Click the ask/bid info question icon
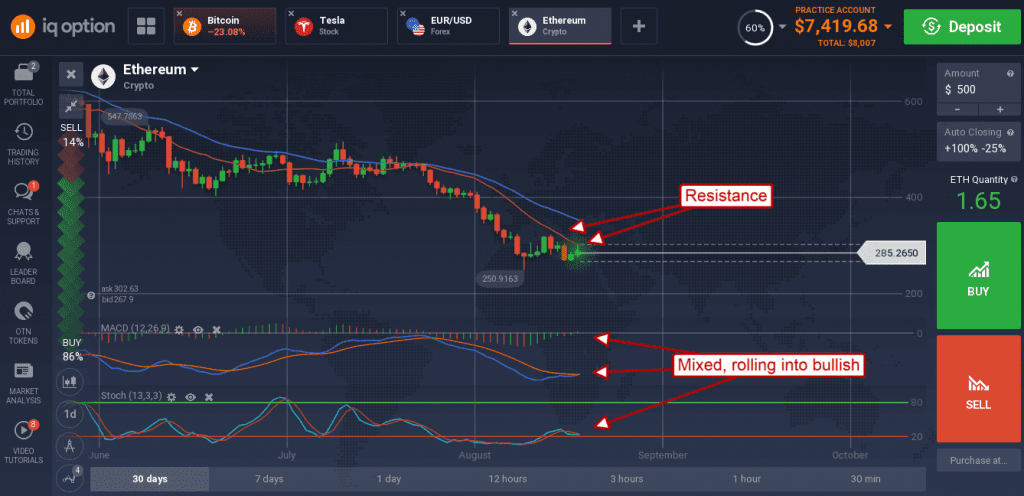The image size is (1024, 496). pyautogui.click(x=92, y=295)
